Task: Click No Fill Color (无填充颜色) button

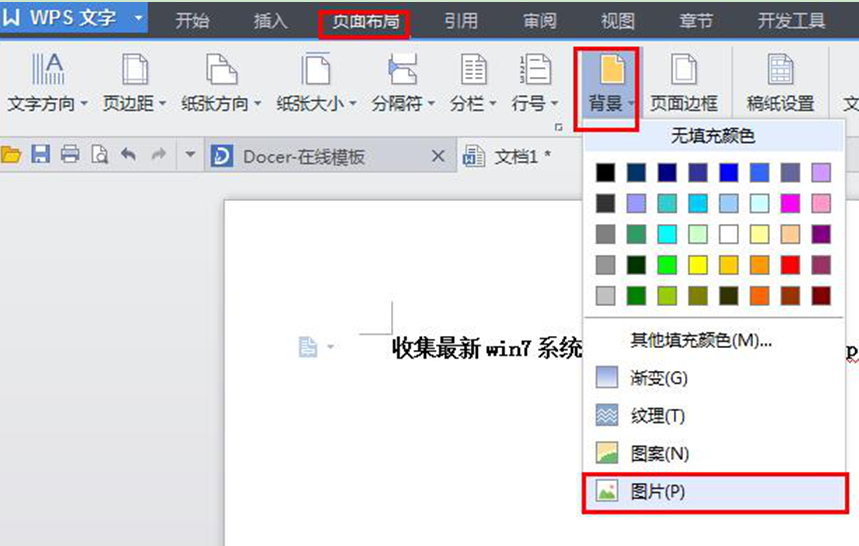Action: coord(713,136)
